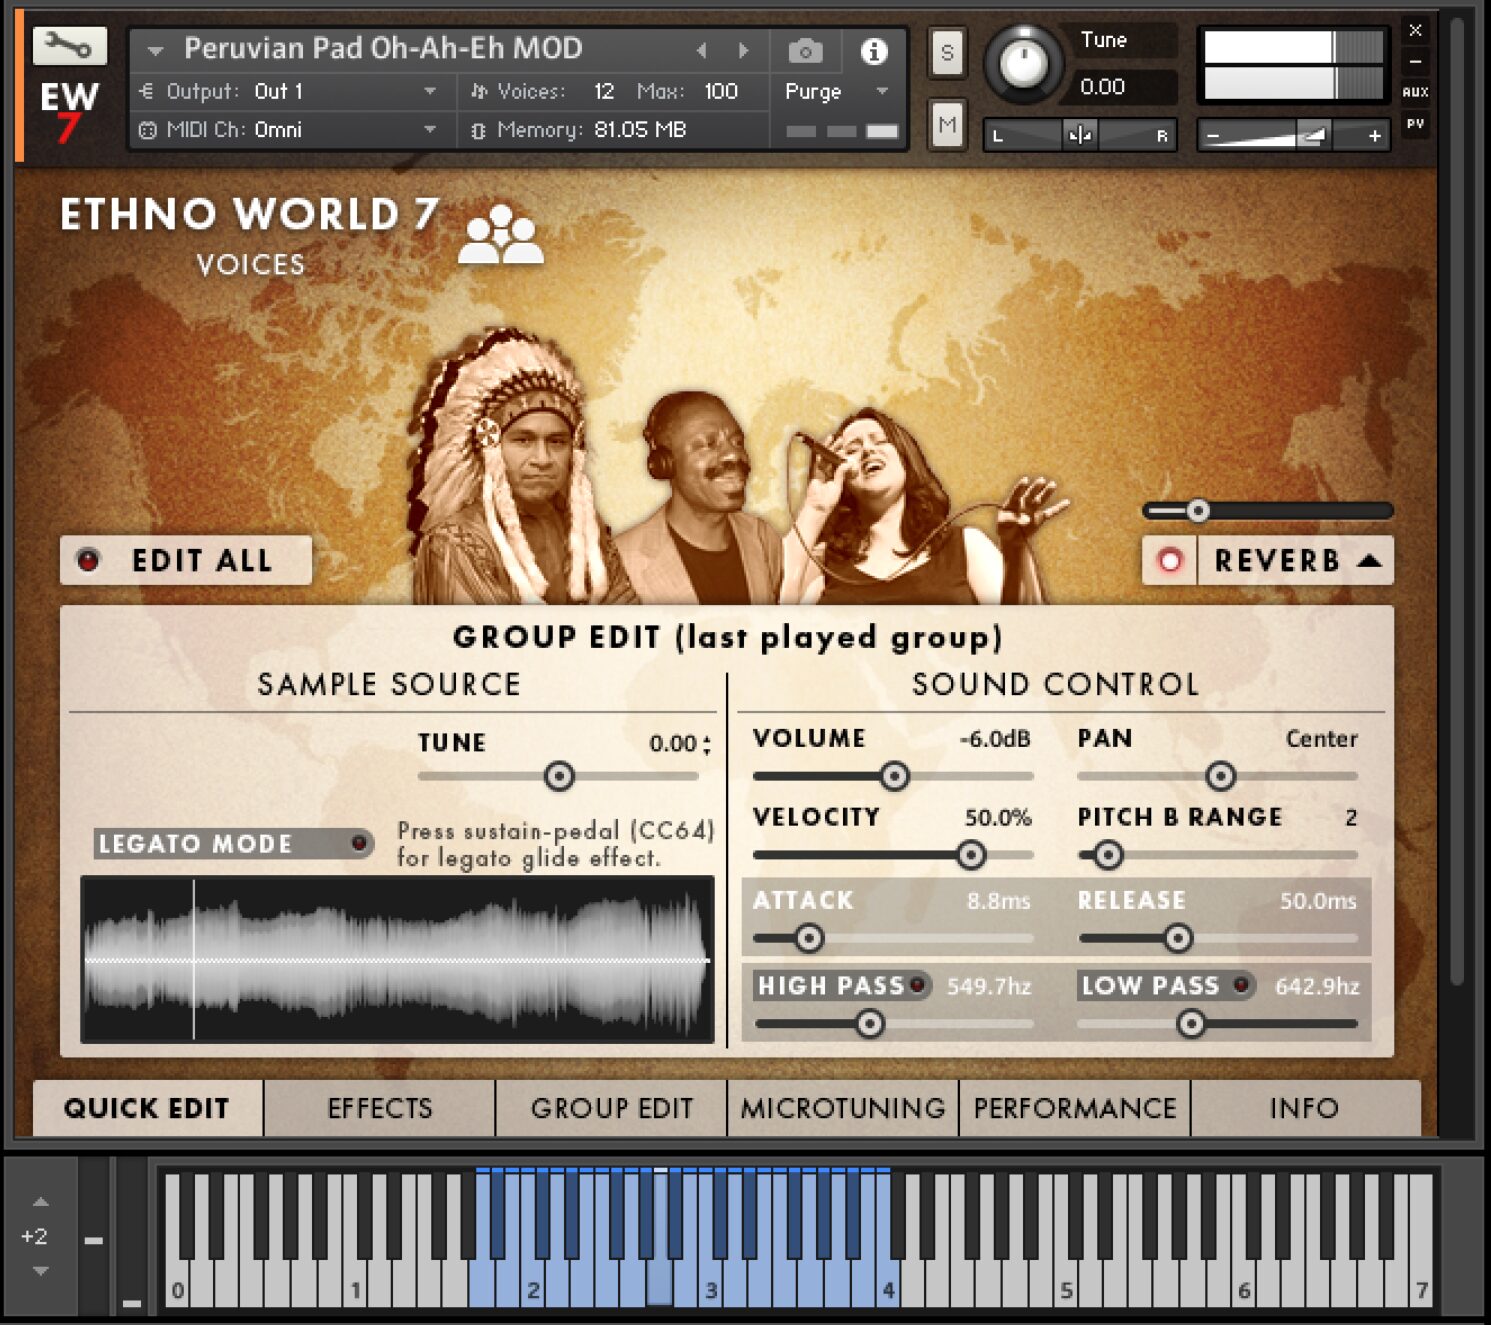Click the Memory 81.05 MB readout
This screenshot has width=1491, height=1325.
click(640, 130)
